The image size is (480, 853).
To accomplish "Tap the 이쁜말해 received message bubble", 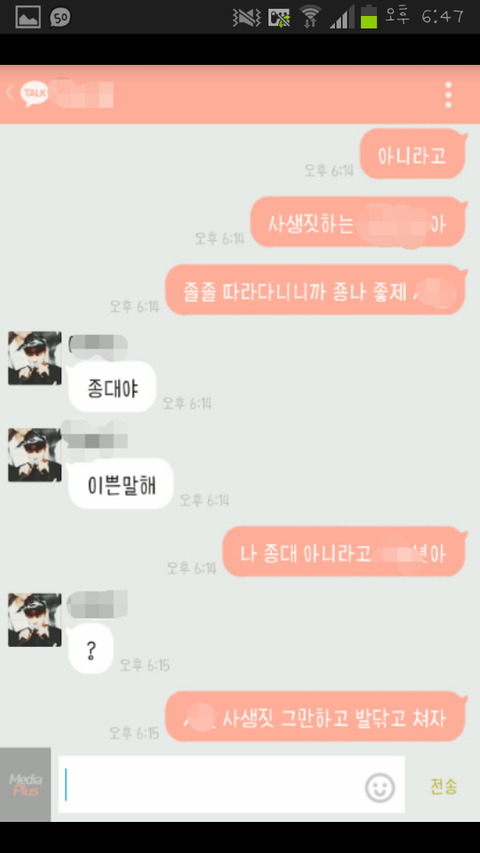I will coord(121,484).
